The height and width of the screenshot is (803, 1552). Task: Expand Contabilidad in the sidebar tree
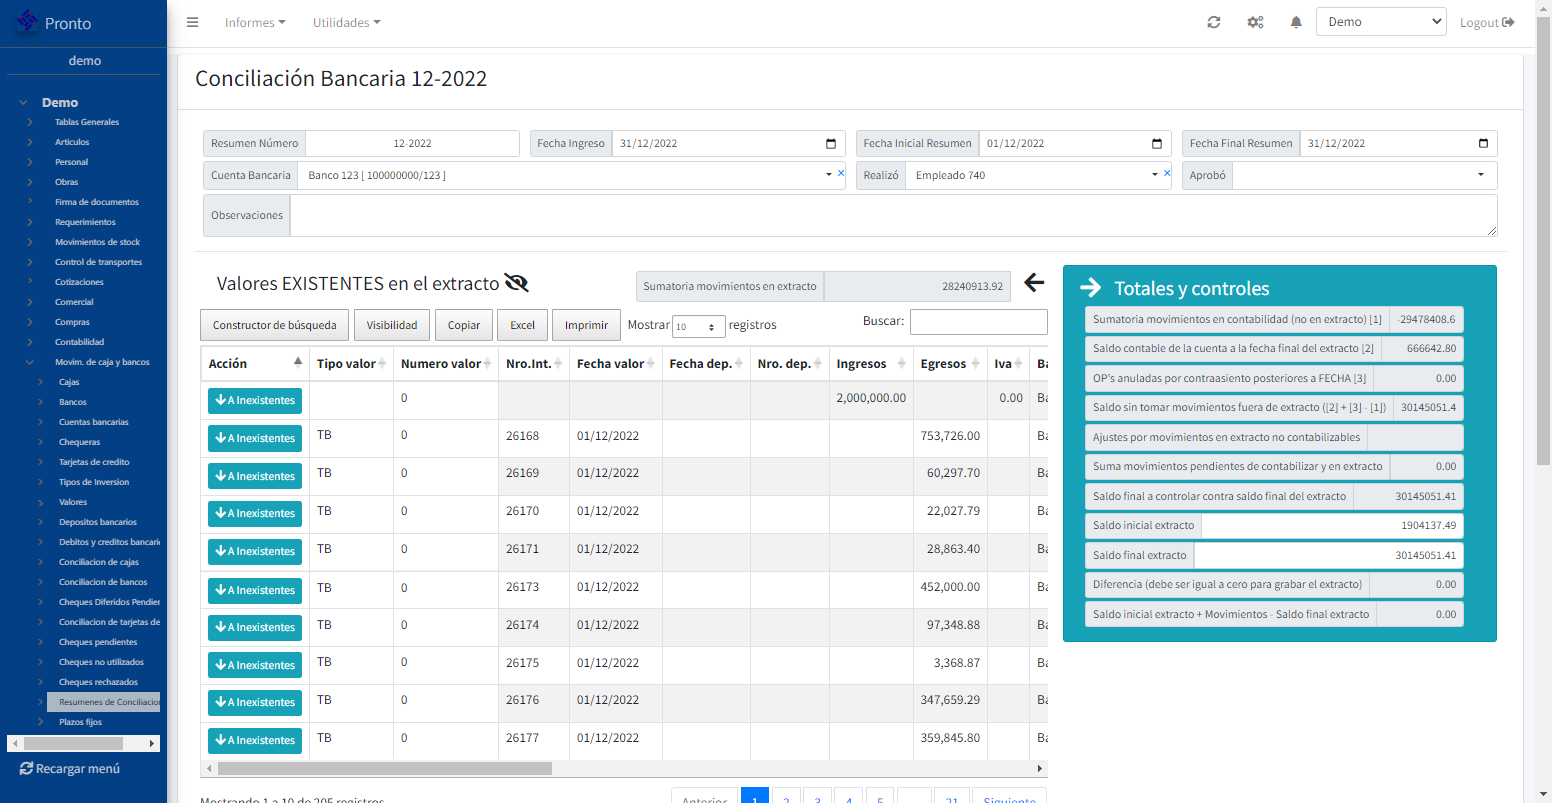click(79, 342)
